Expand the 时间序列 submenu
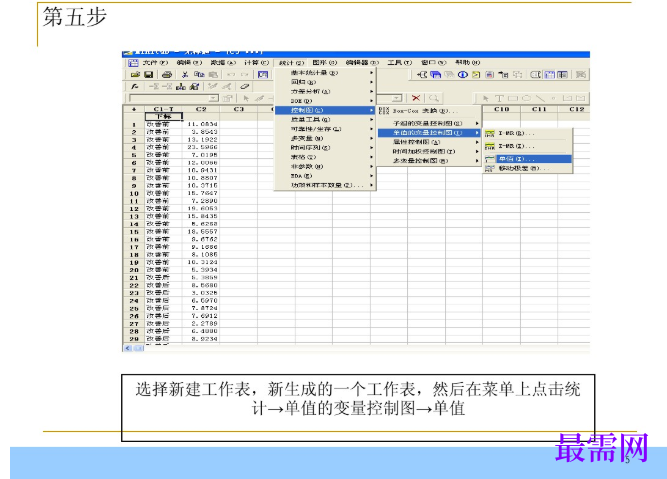Viewport: 667px width, 479px height. pos(325,148)
